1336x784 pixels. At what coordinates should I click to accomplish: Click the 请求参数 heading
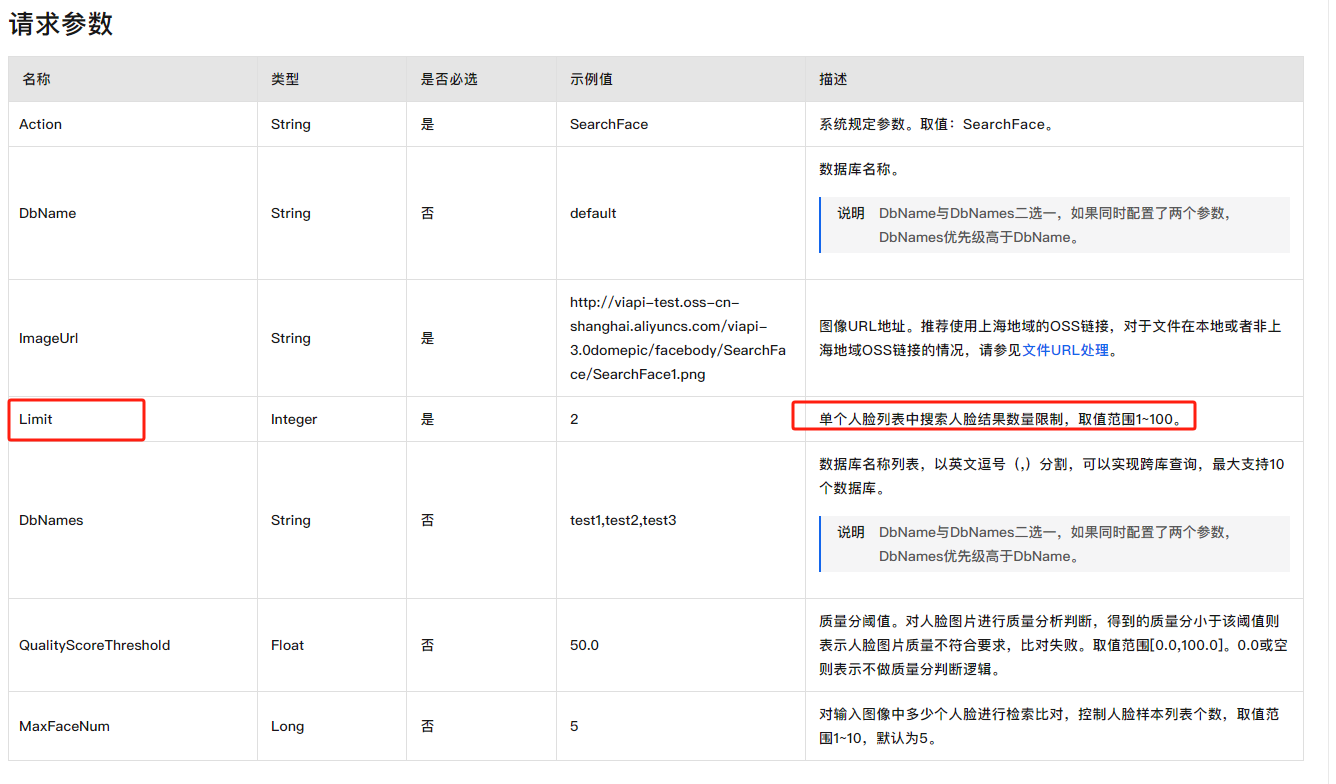61,24
